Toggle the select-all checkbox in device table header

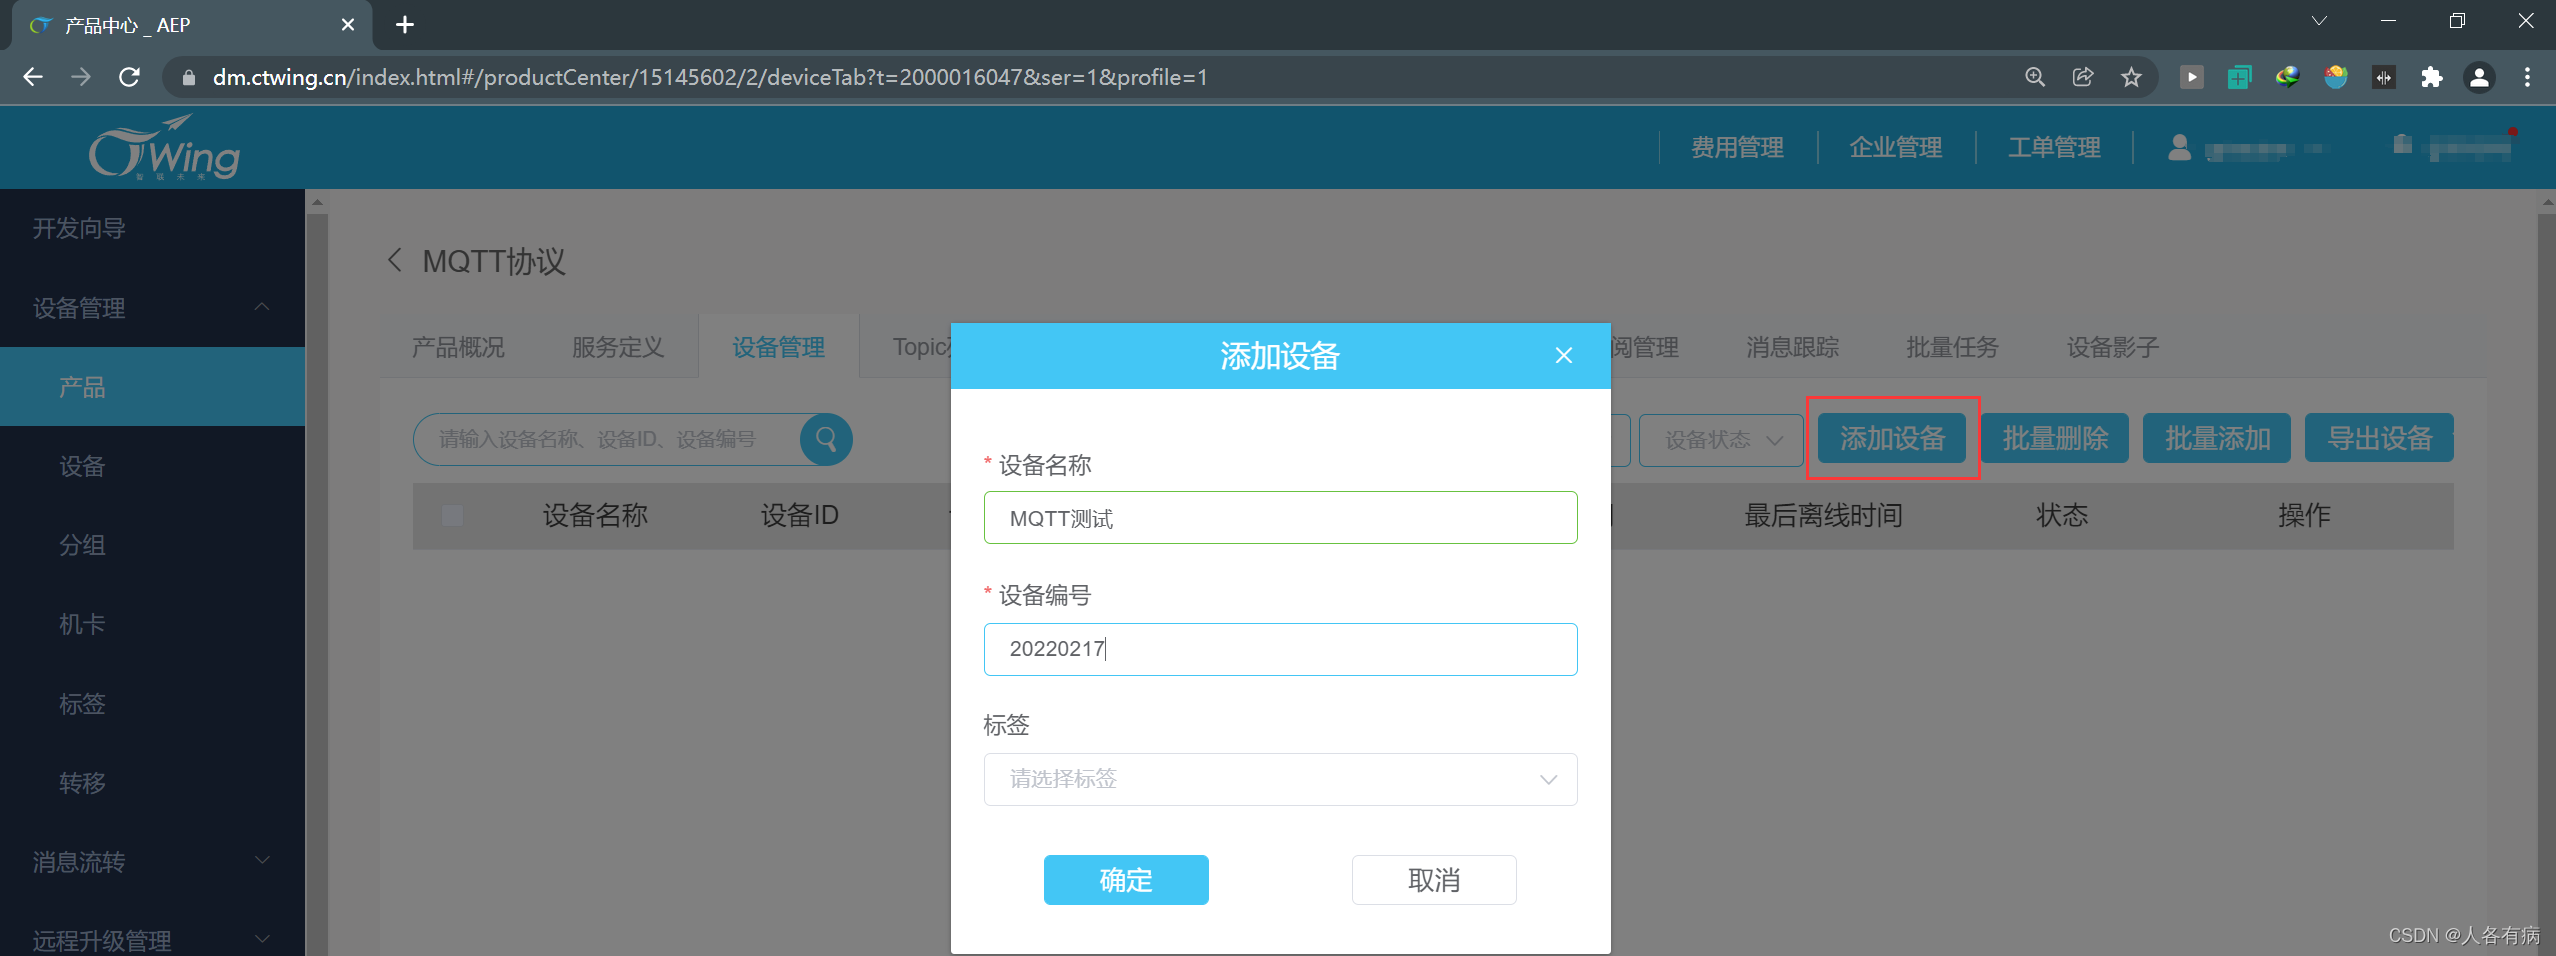[453, 515]
